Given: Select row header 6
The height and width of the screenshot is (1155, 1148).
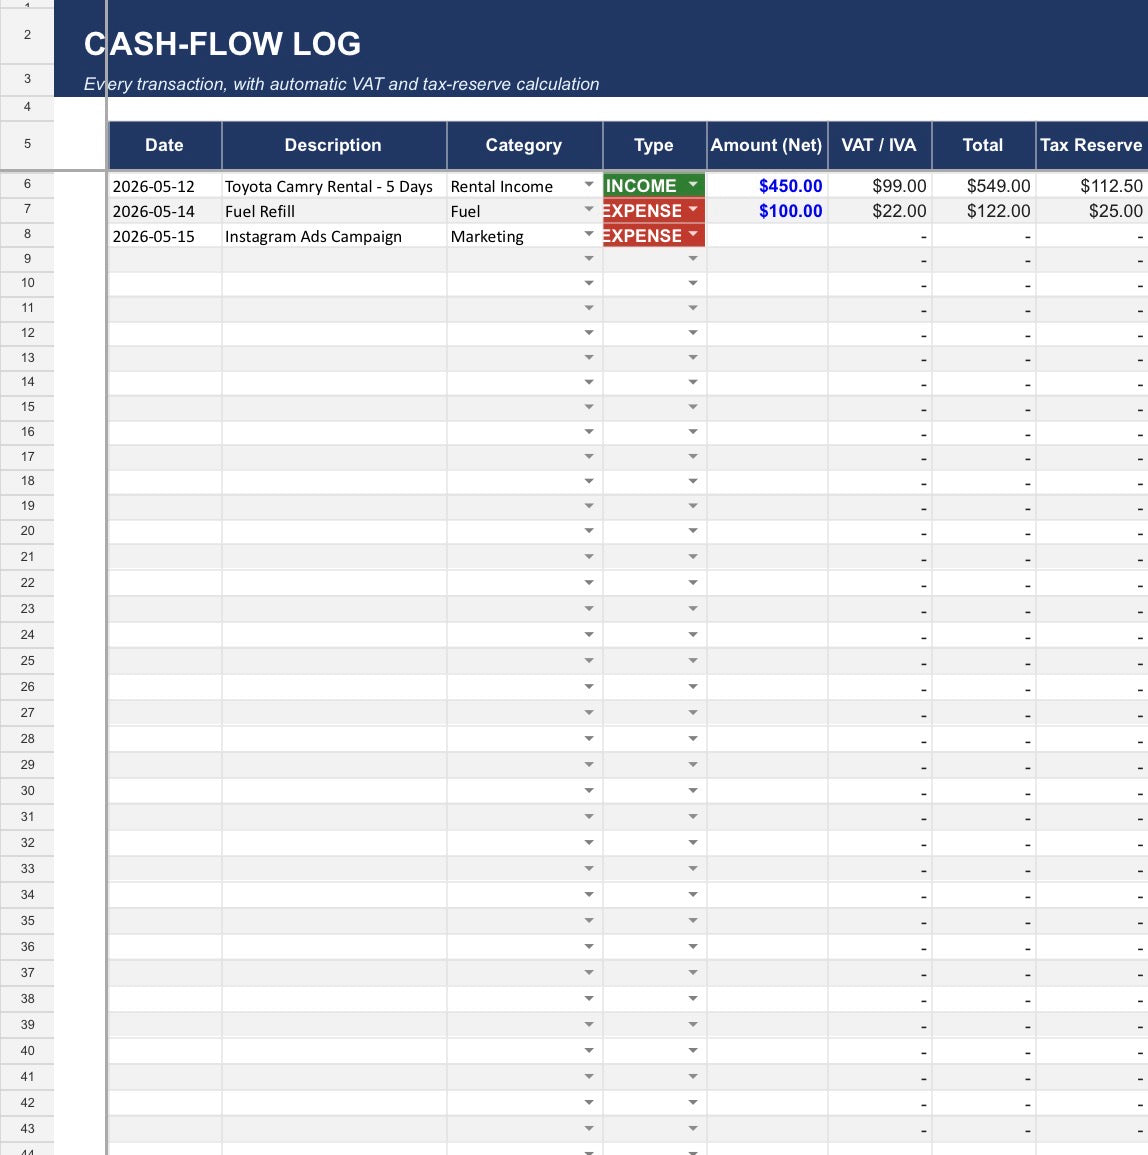Looking at the screenshot, I should tap(27, 184).
